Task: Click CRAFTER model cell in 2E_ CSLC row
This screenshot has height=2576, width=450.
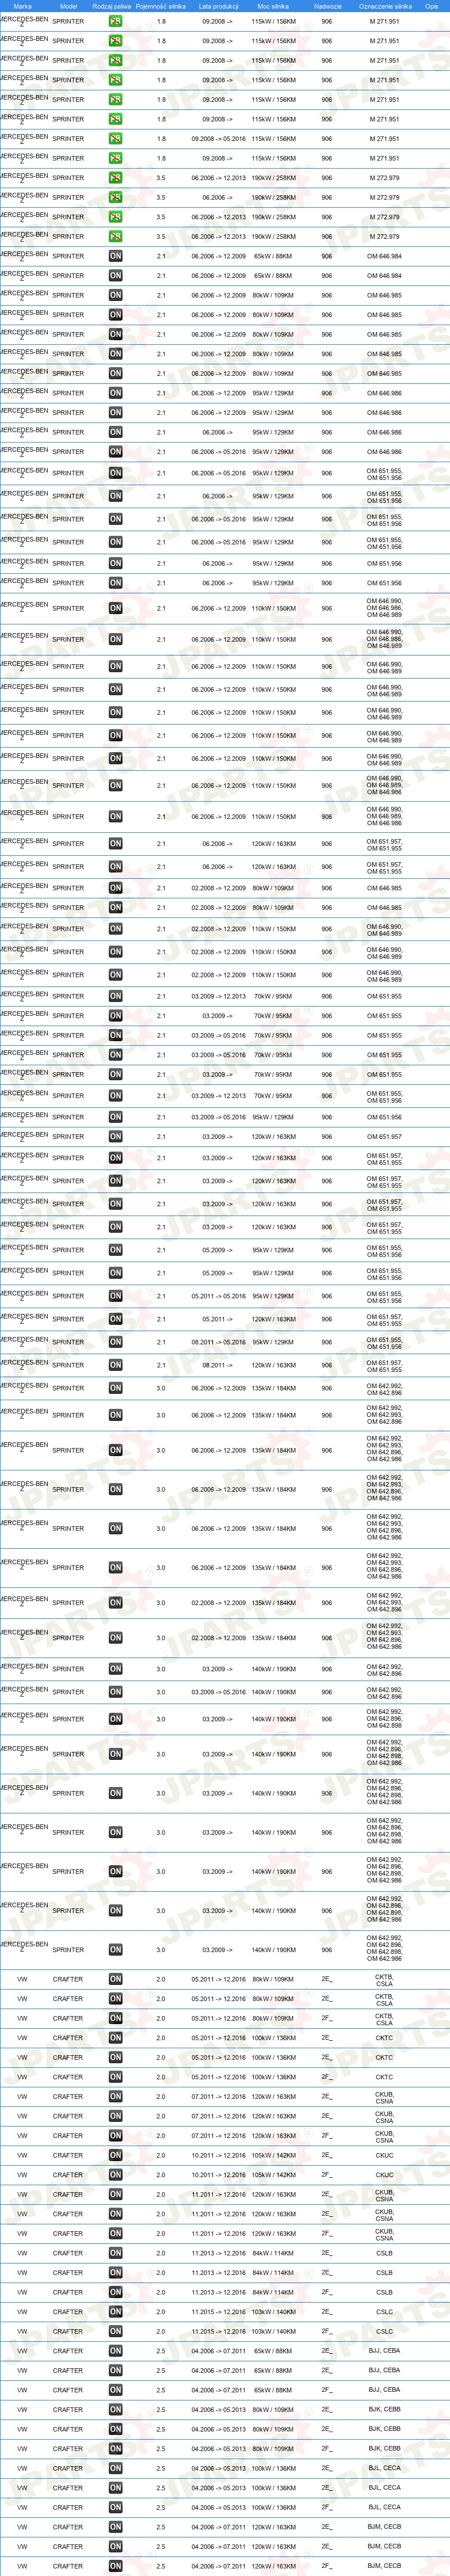Action: click(68, 2311)
